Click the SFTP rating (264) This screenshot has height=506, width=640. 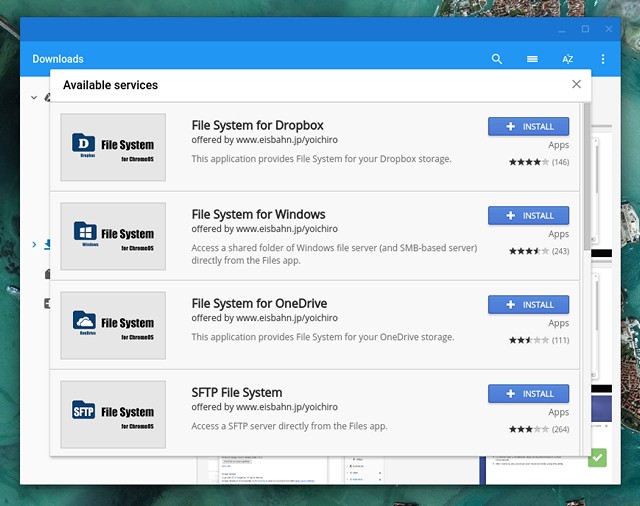[539, 429]
